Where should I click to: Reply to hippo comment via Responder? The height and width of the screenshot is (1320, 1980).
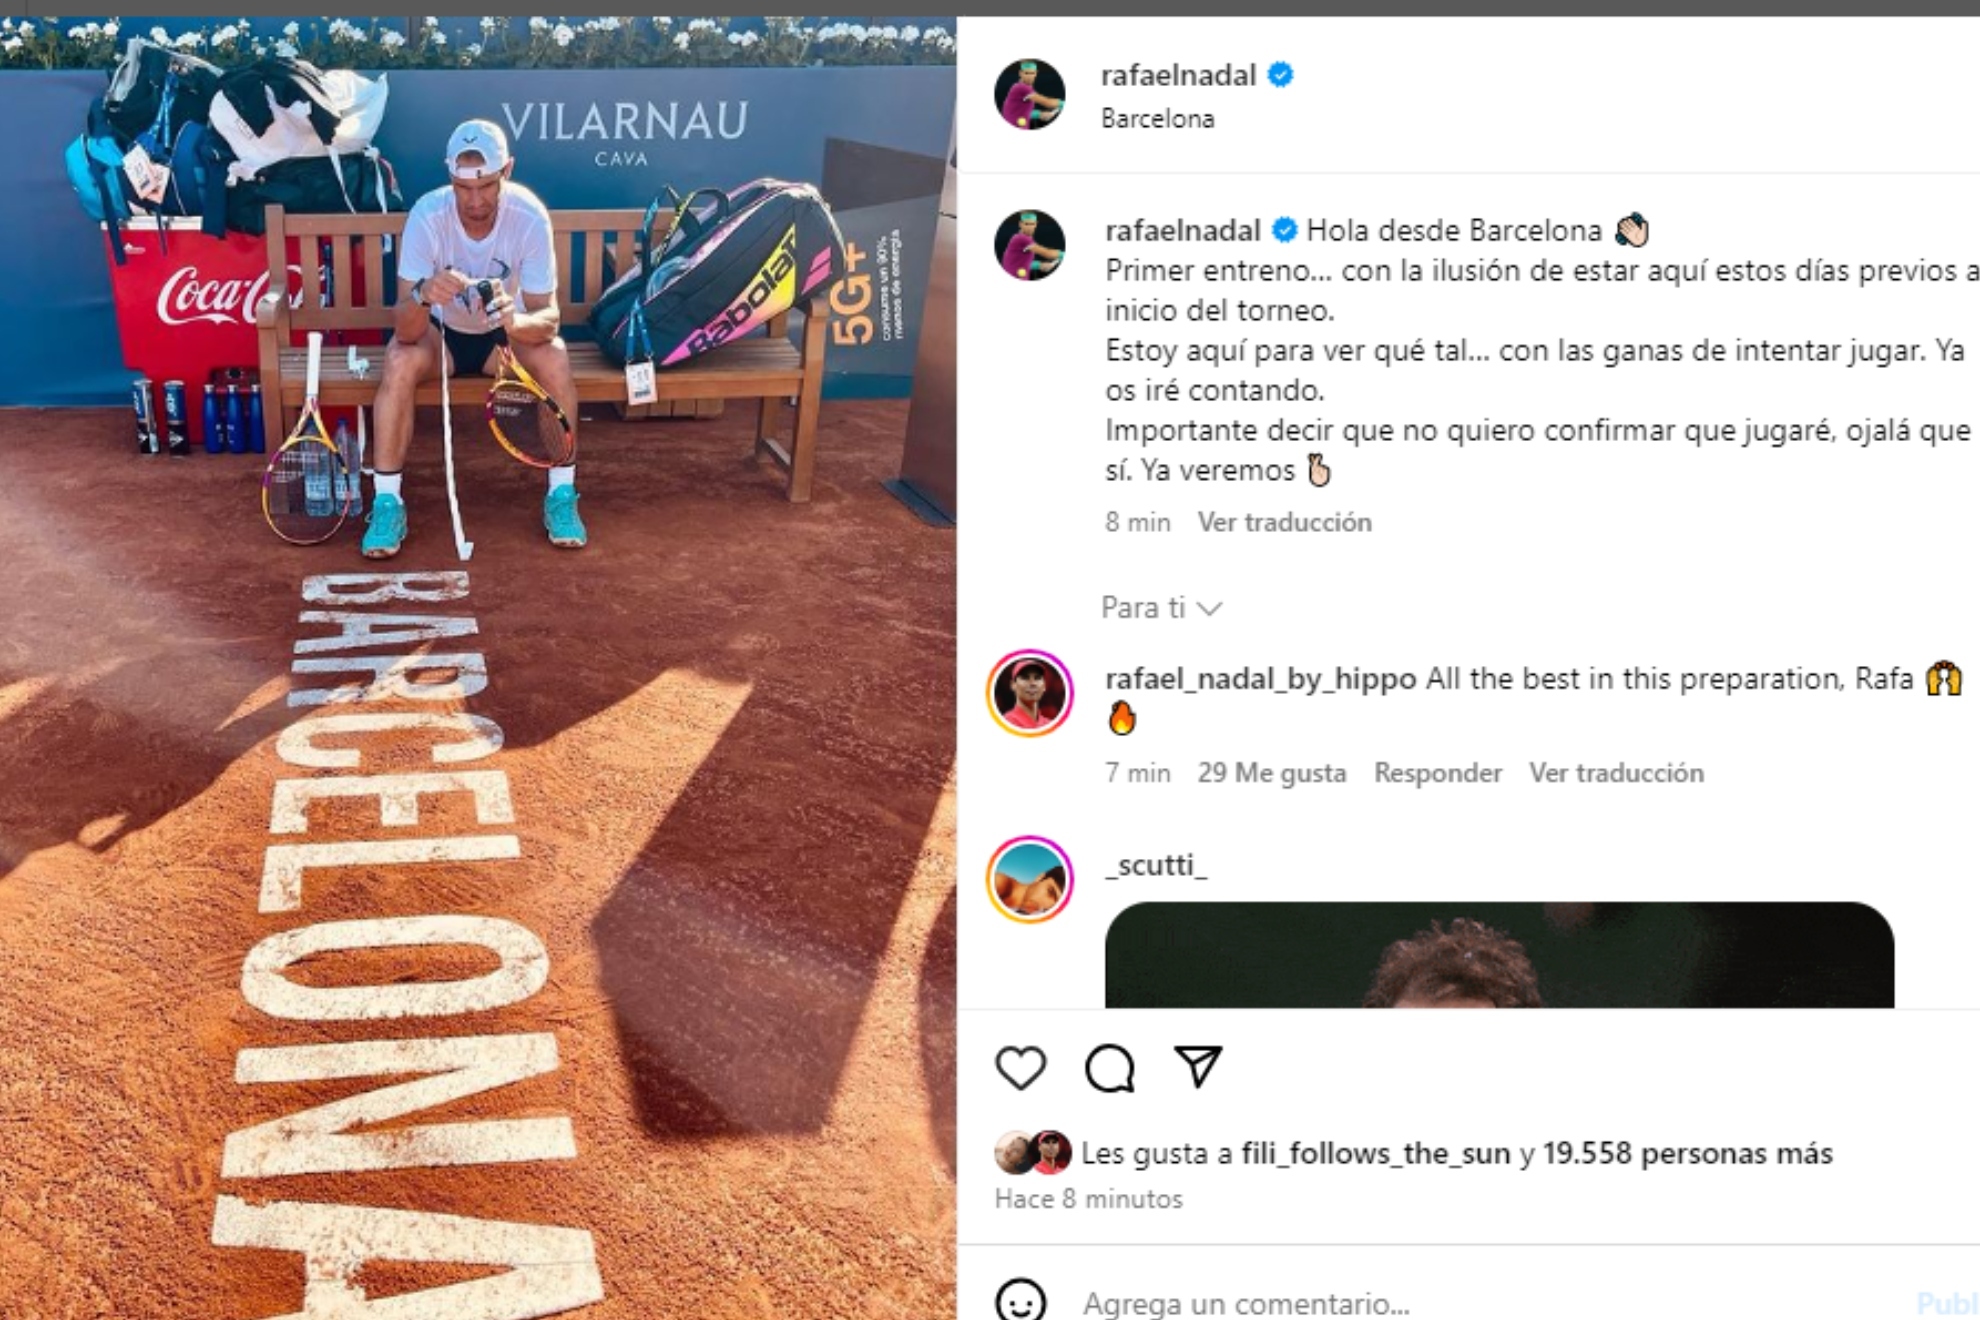pos(1438,773)
